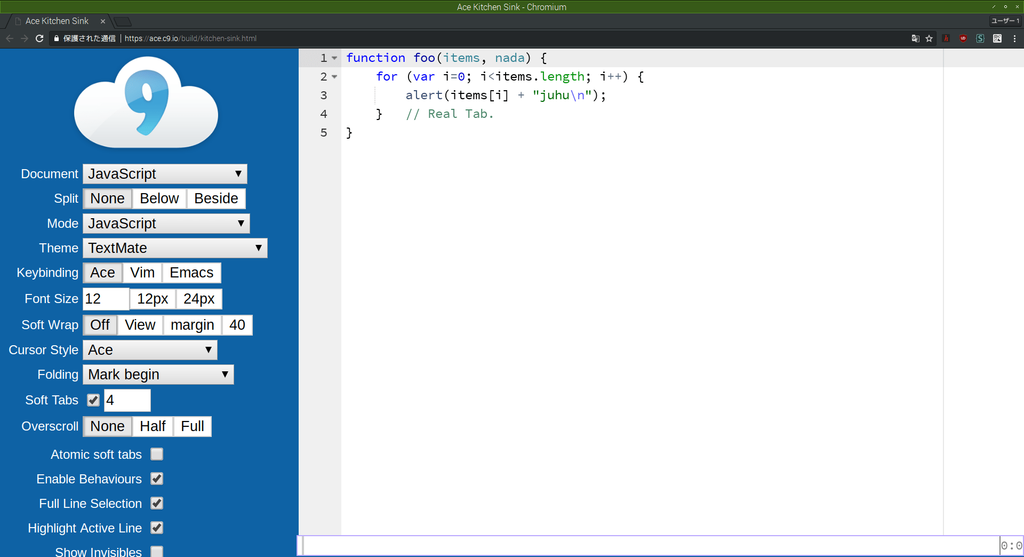Click the red shield extension icon
This screenshot has width=1024, height=557.
point(963,39)
